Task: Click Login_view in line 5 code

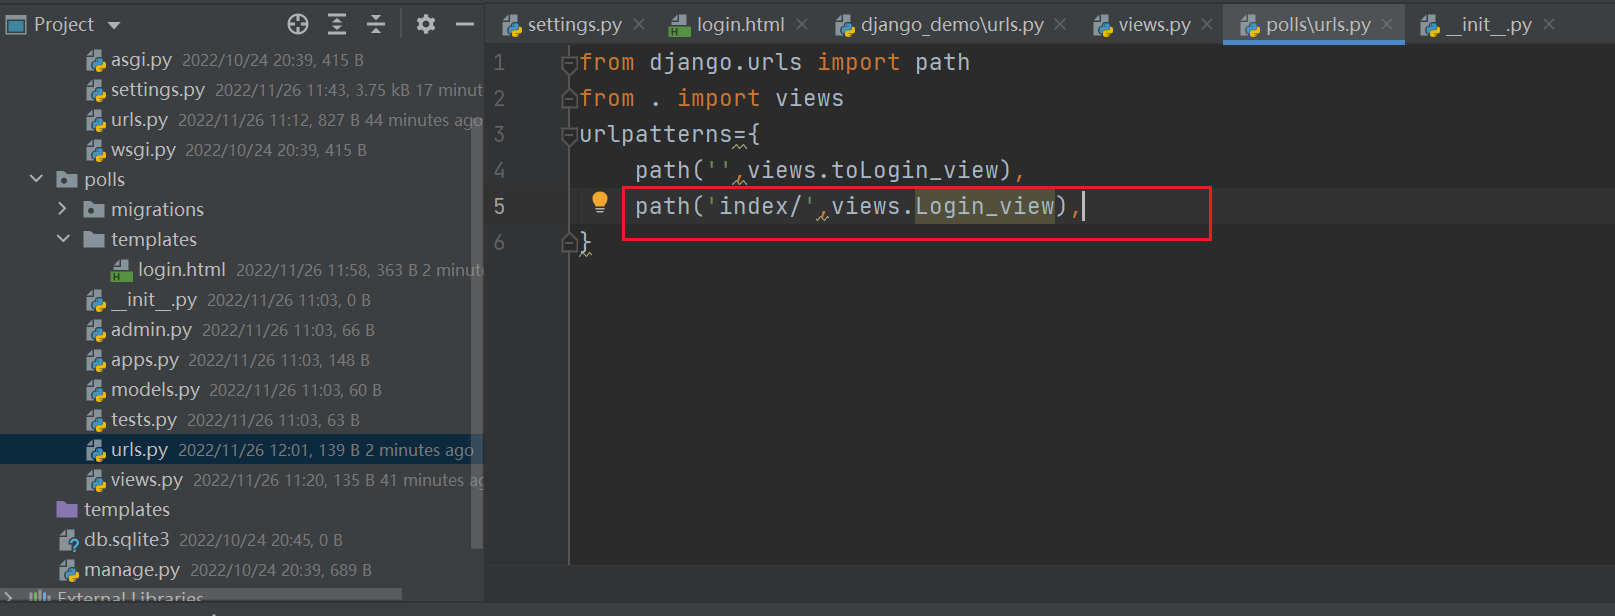Action: 985,206
